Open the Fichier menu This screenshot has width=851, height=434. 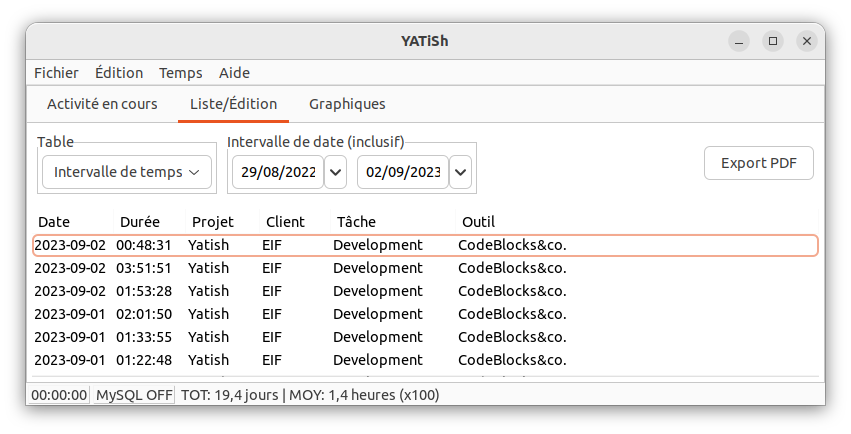pyautogui.click(x=56, y=73)
